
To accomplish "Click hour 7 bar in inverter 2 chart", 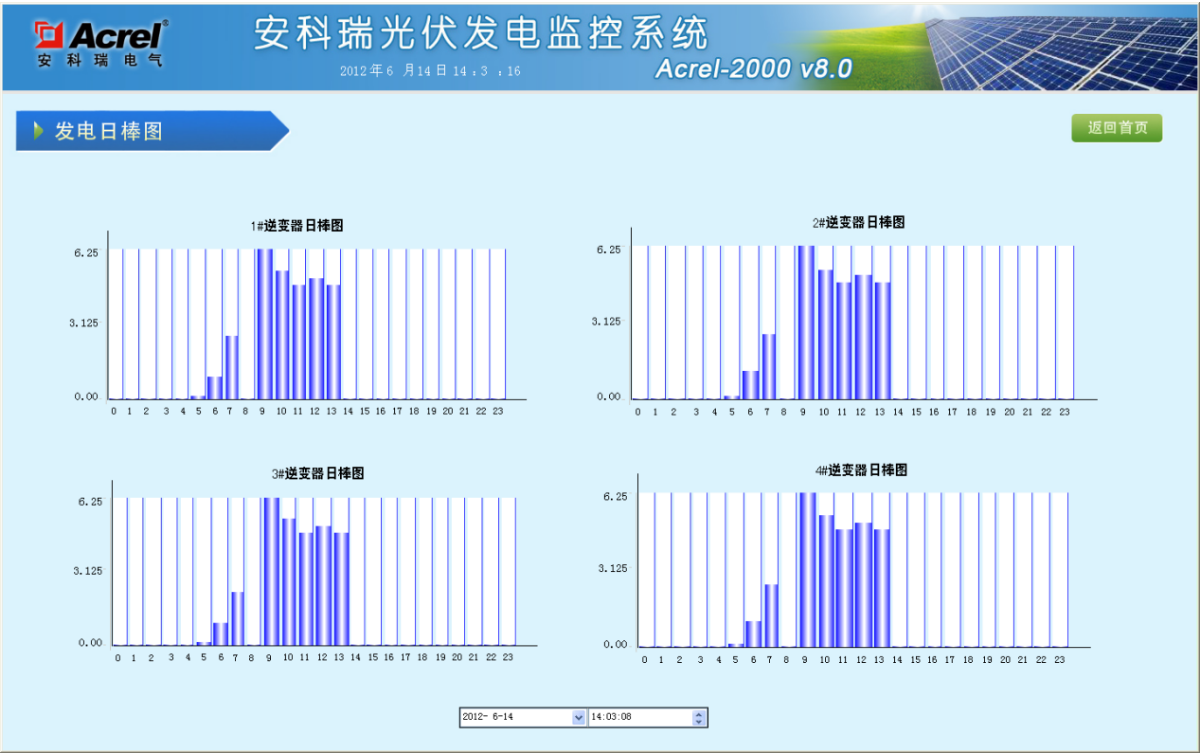I will click(769, 366).
